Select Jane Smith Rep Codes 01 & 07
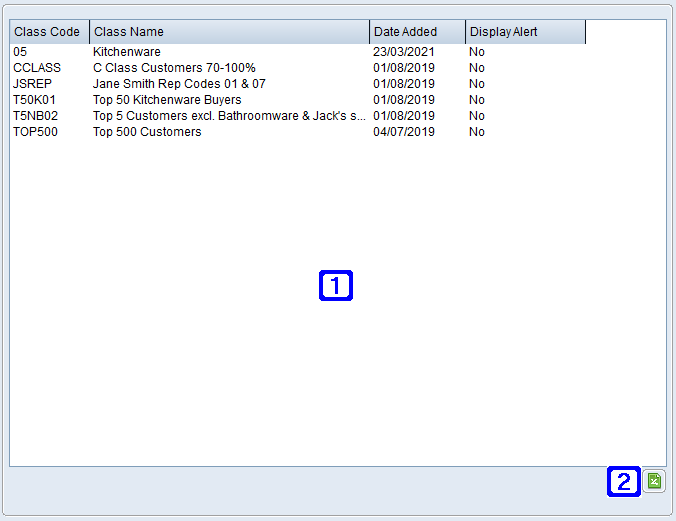The height and width of the screenshot is (521, 676). pyautogui.click(x=179, y=84)
